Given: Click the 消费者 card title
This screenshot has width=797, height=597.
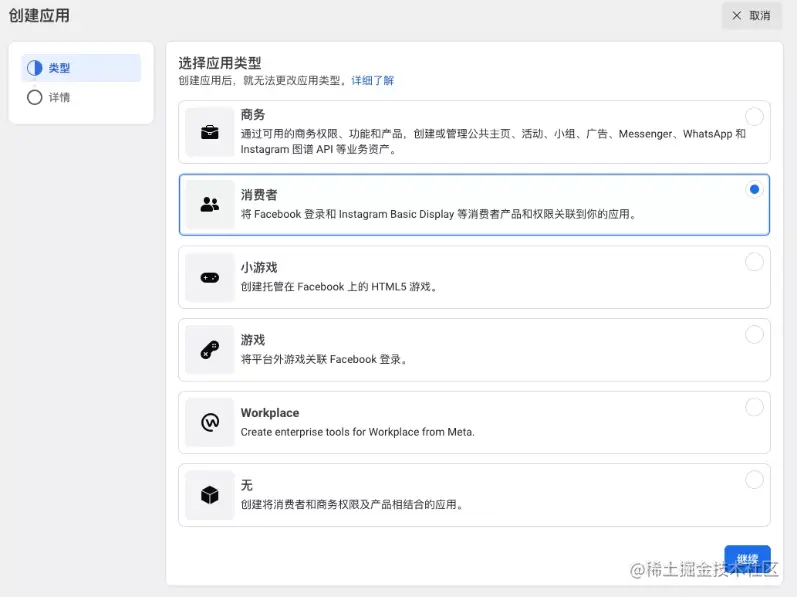Looking at the screenshot, I should coord(259,195).
